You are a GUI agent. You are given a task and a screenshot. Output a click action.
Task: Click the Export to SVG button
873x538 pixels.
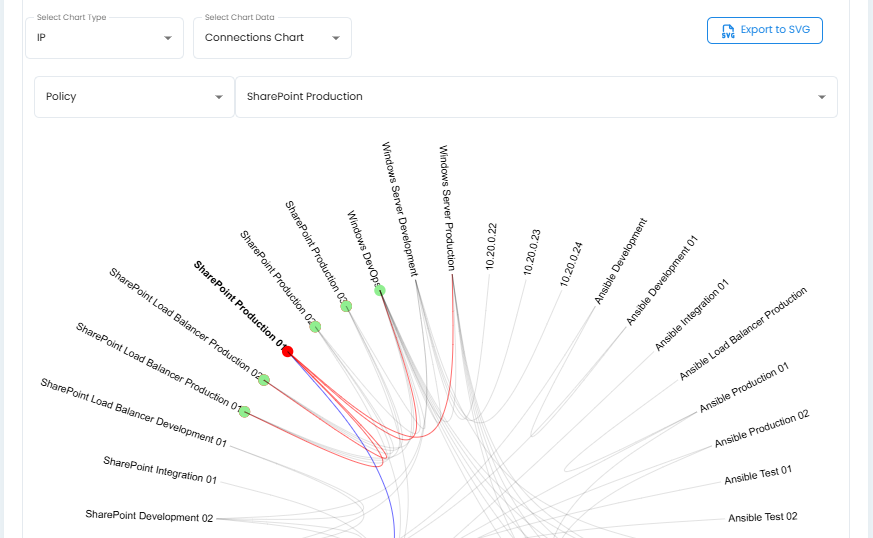tap(765, 31)
